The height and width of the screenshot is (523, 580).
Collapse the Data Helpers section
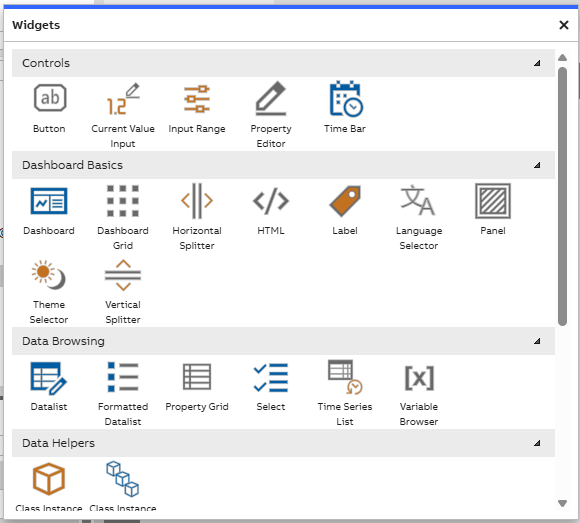pos(537,443)
